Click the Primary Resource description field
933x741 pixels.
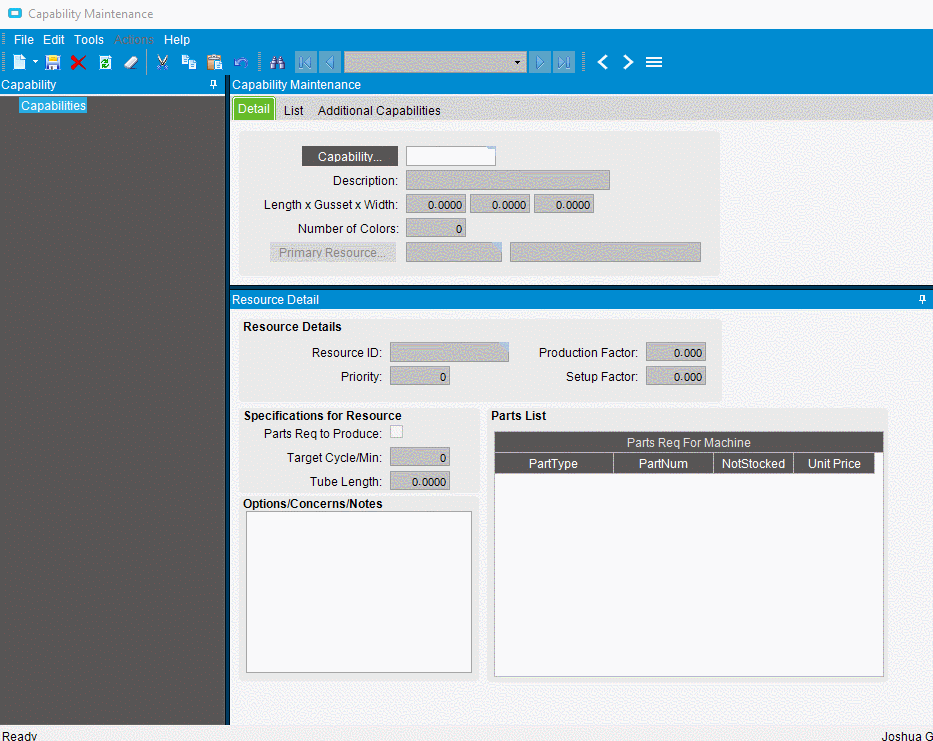coord(605,252)
